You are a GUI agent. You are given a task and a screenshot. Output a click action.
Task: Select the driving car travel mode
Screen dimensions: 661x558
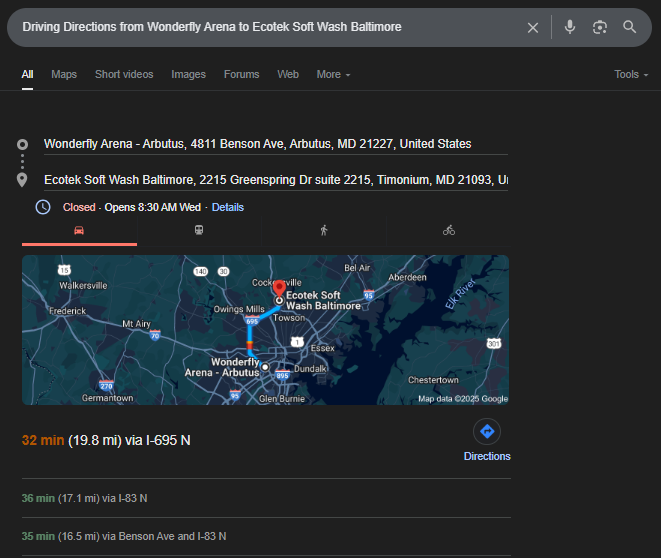79,231
